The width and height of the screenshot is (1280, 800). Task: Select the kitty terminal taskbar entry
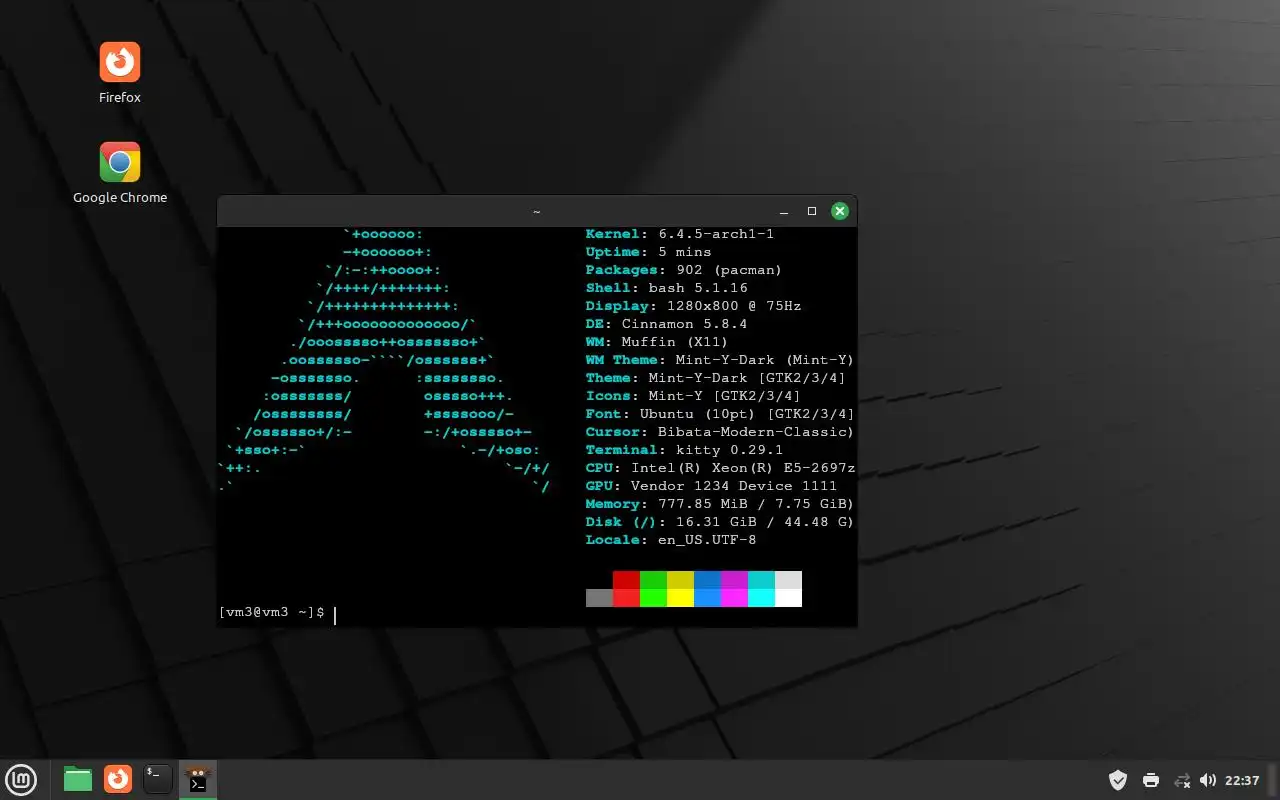(x=198, y=779)
